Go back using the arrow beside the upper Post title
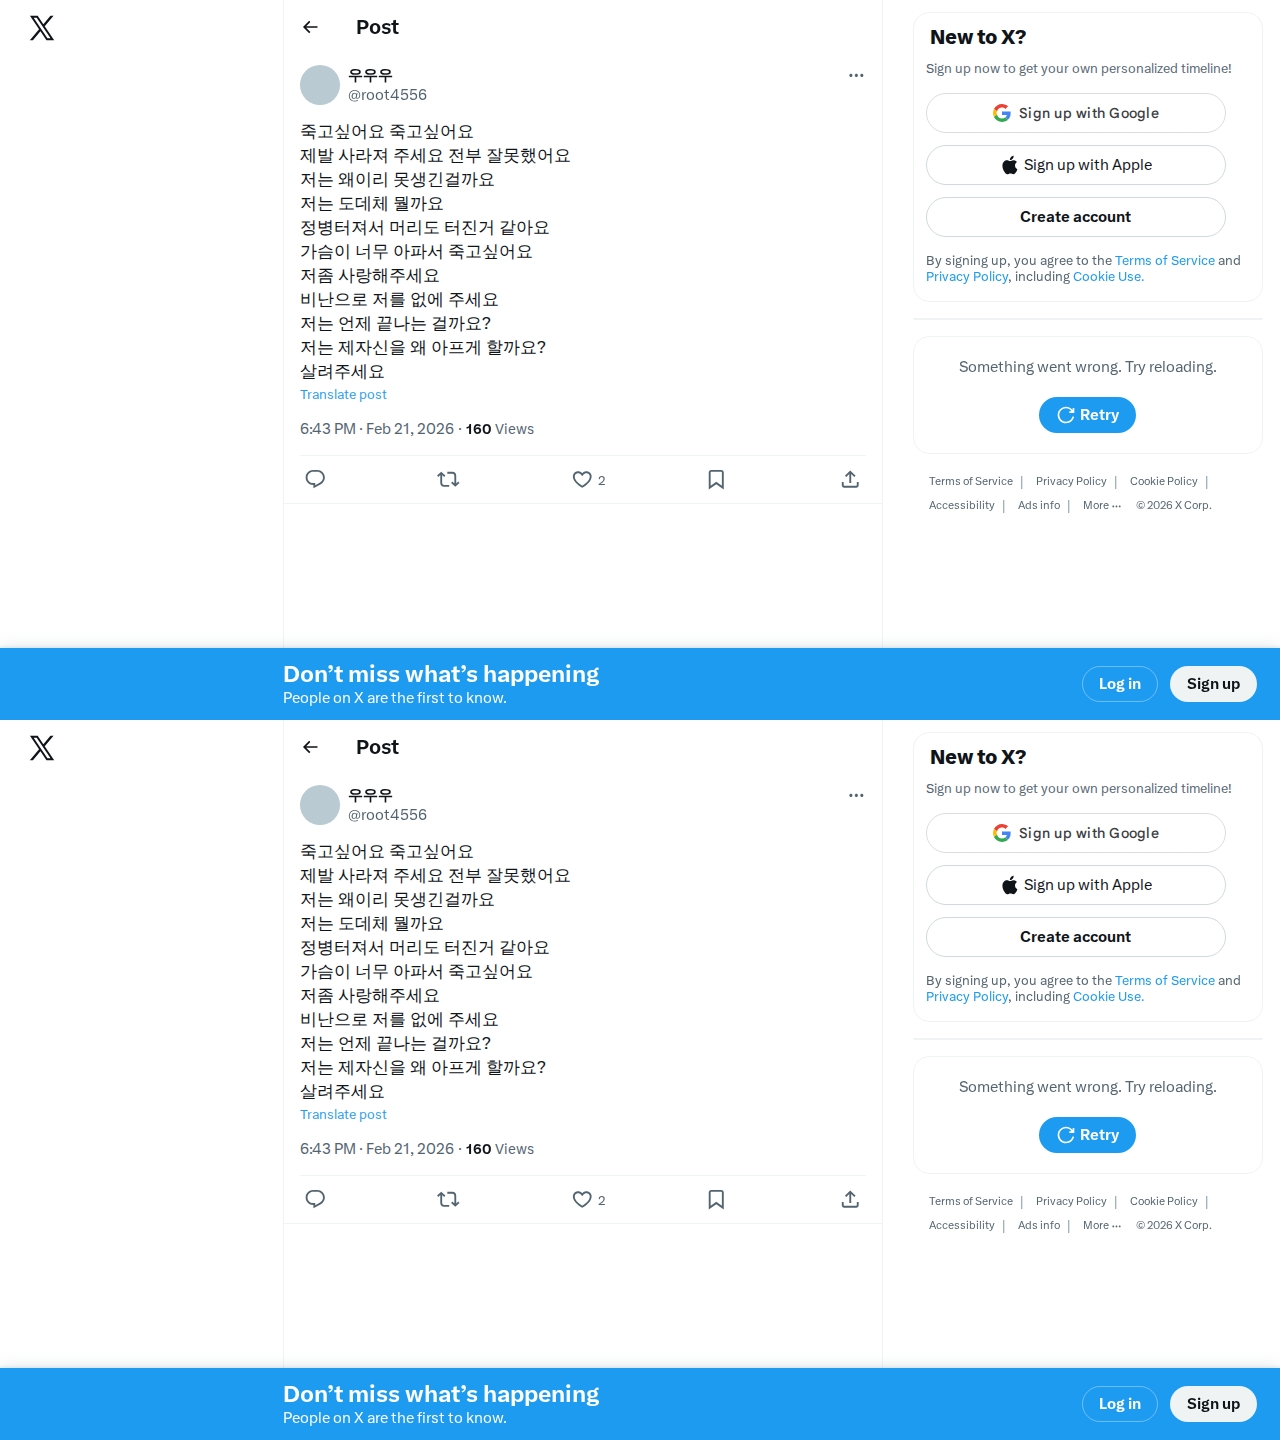 point(310,27)
